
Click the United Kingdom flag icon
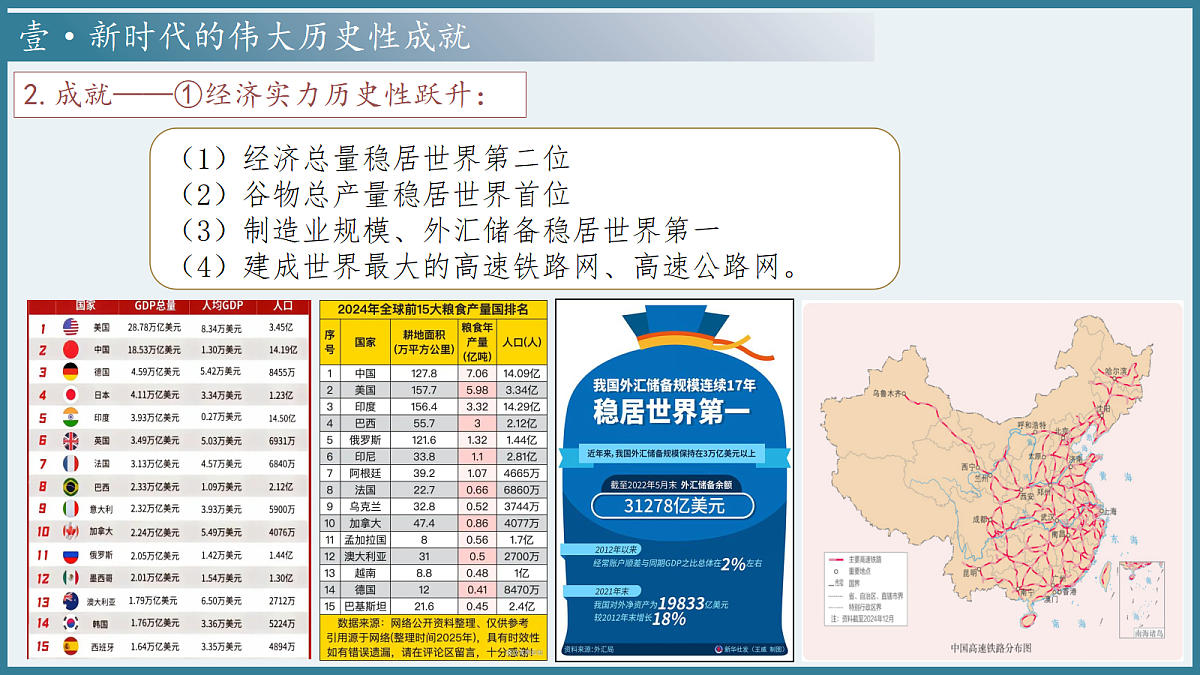pyautogui.click(x=71, y=440)
